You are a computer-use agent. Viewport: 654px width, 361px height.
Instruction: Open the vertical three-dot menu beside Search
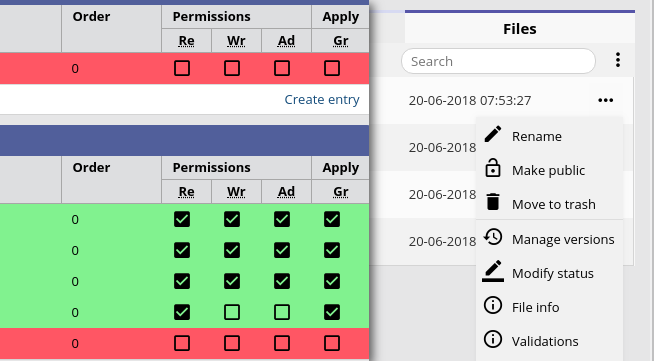pyautogui.click(x=618, y=60)
